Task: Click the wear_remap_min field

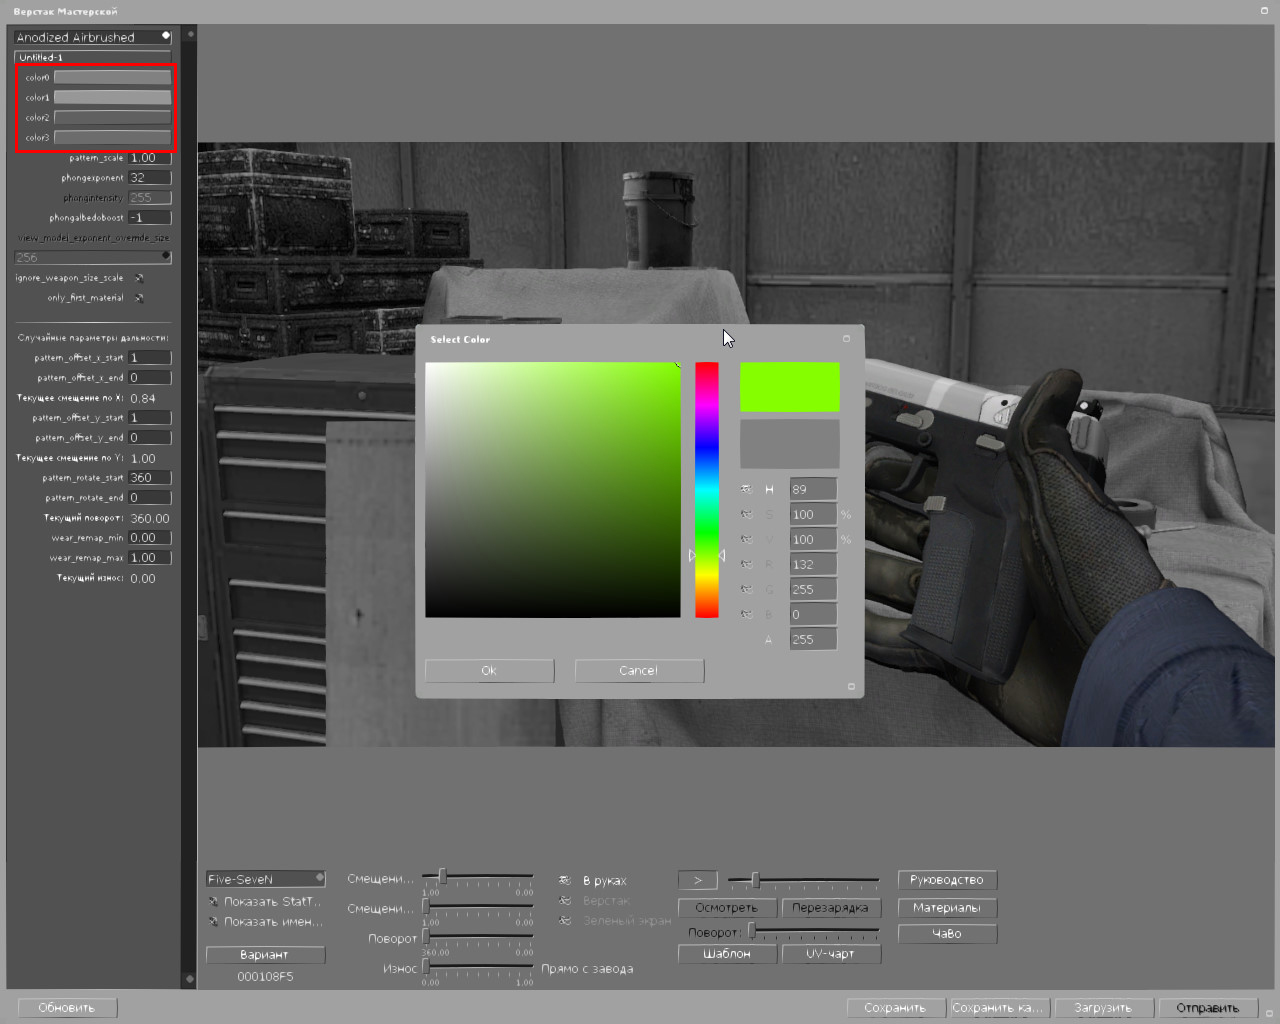Action: click(150, 538)
